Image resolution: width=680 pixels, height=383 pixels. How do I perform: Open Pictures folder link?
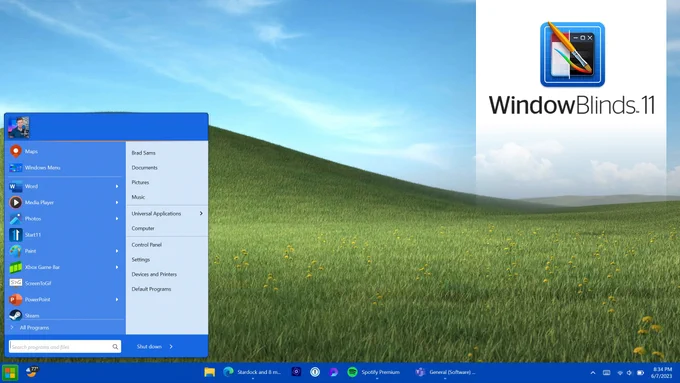click(x=140, y=182)
